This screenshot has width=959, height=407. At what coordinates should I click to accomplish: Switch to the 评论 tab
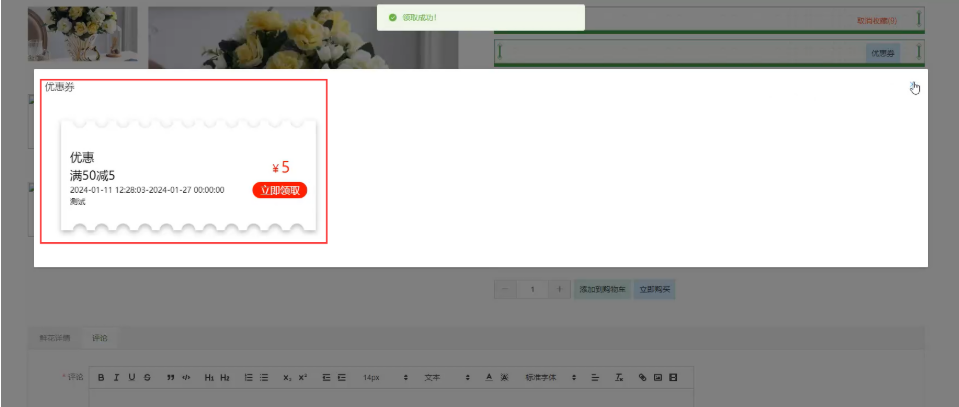[100, 338]
